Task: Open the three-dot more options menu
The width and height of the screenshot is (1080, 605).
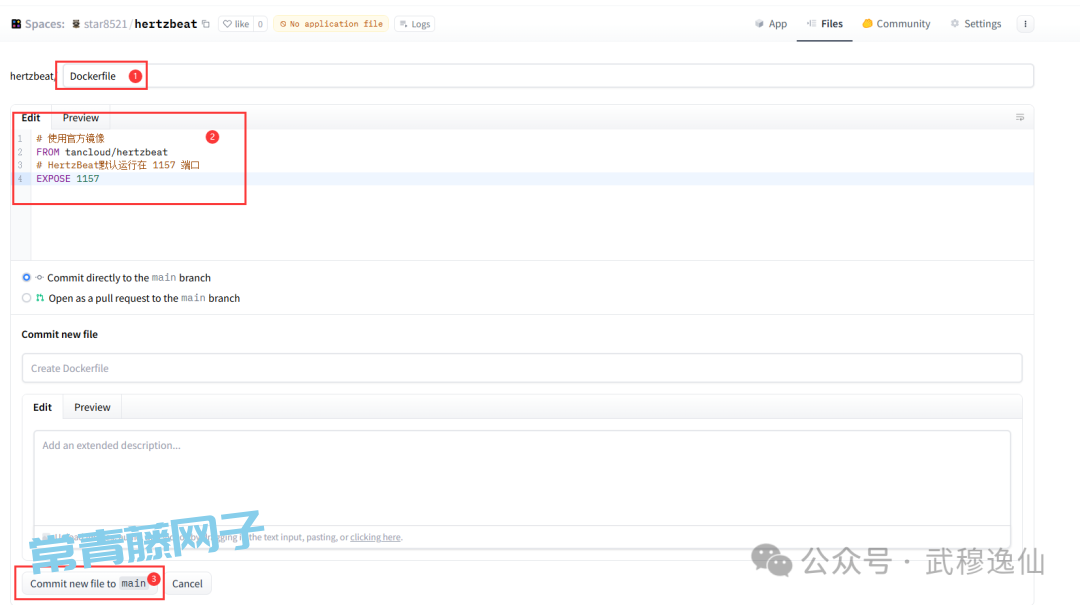Action: [1025, 24]
